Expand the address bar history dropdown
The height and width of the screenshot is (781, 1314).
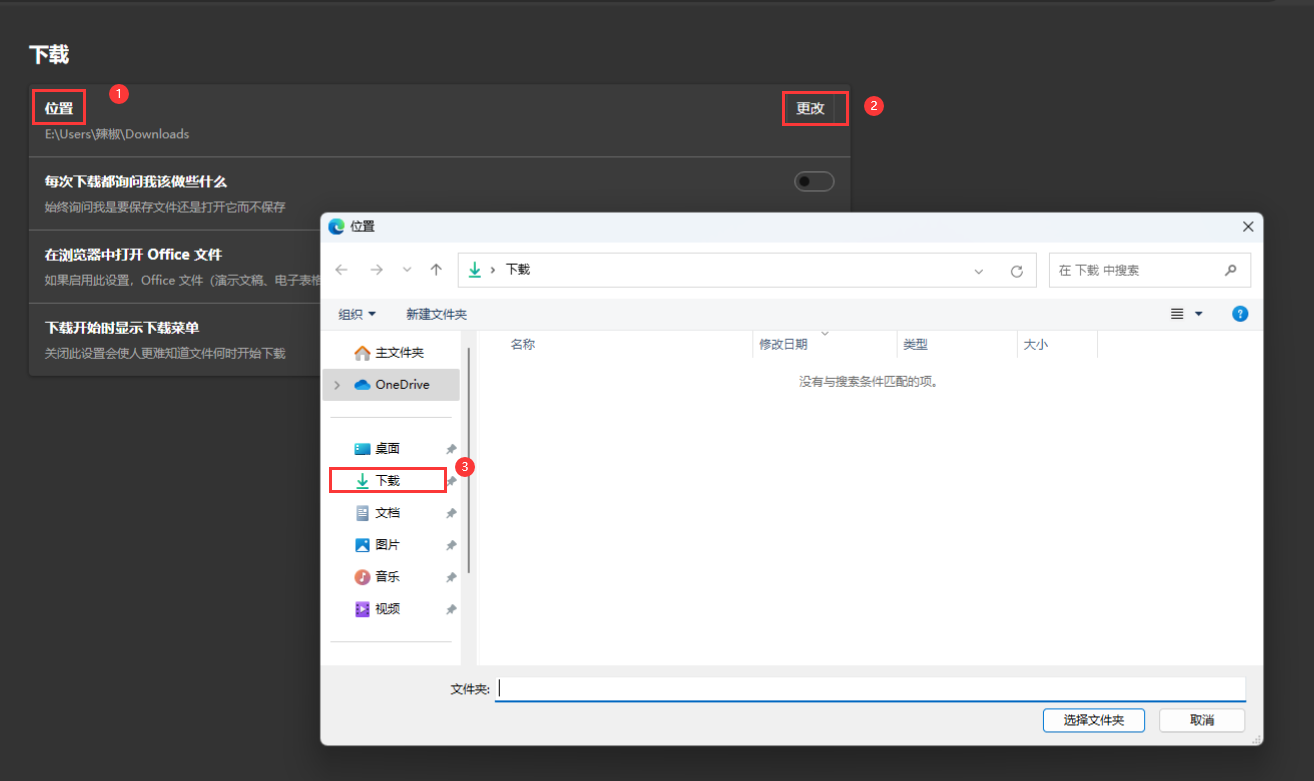[979, 271]
